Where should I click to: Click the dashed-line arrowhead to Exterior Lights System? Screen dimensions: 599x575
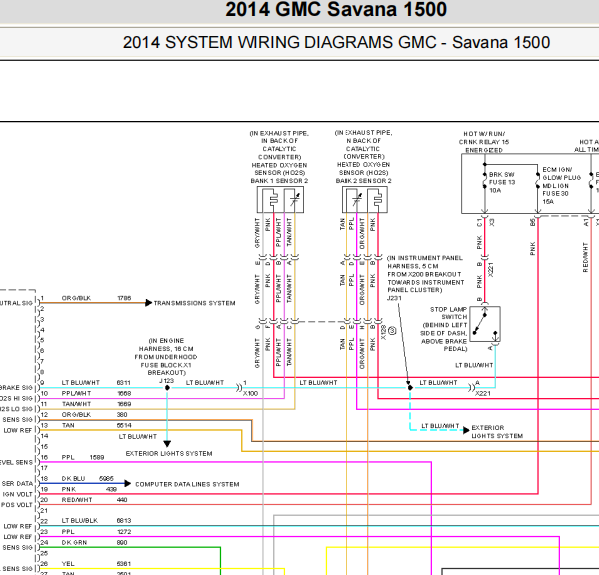pos(466,430)
